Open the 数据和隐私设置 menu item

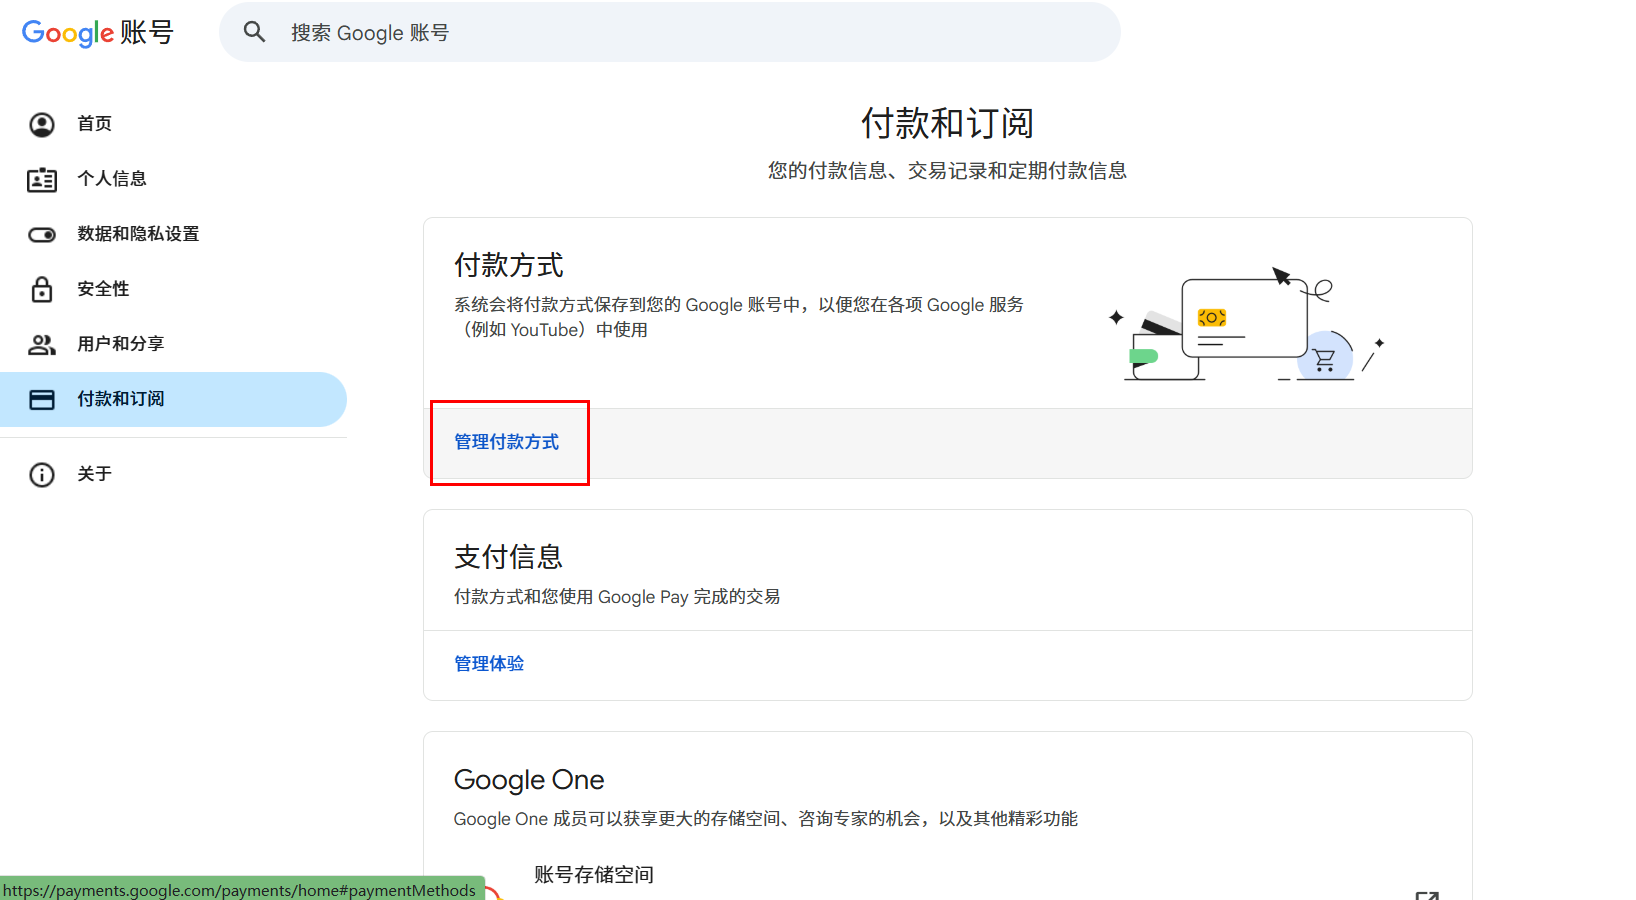(173, 234)
